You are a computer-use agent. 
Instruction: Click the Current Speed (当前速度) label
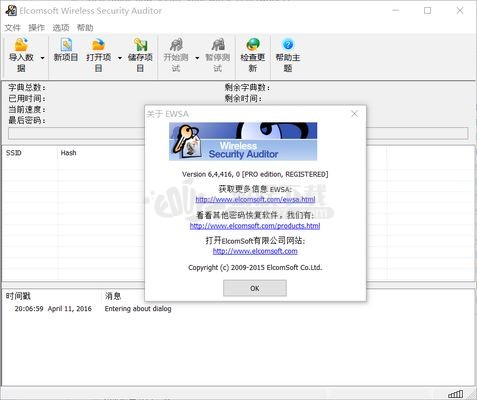(x=27, y=109)
